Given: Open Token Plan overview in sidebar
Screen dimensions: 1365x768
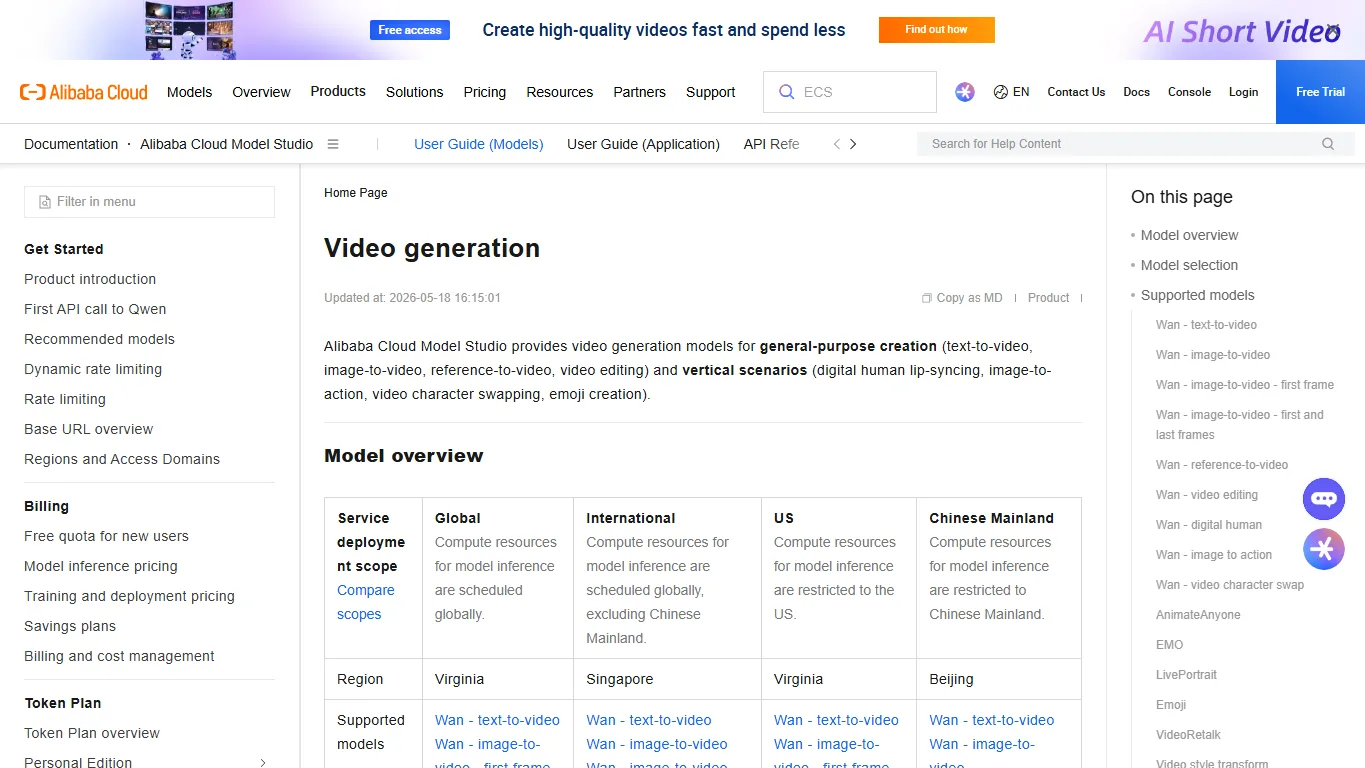Looking at the screenshot, I should coord(92,733).
